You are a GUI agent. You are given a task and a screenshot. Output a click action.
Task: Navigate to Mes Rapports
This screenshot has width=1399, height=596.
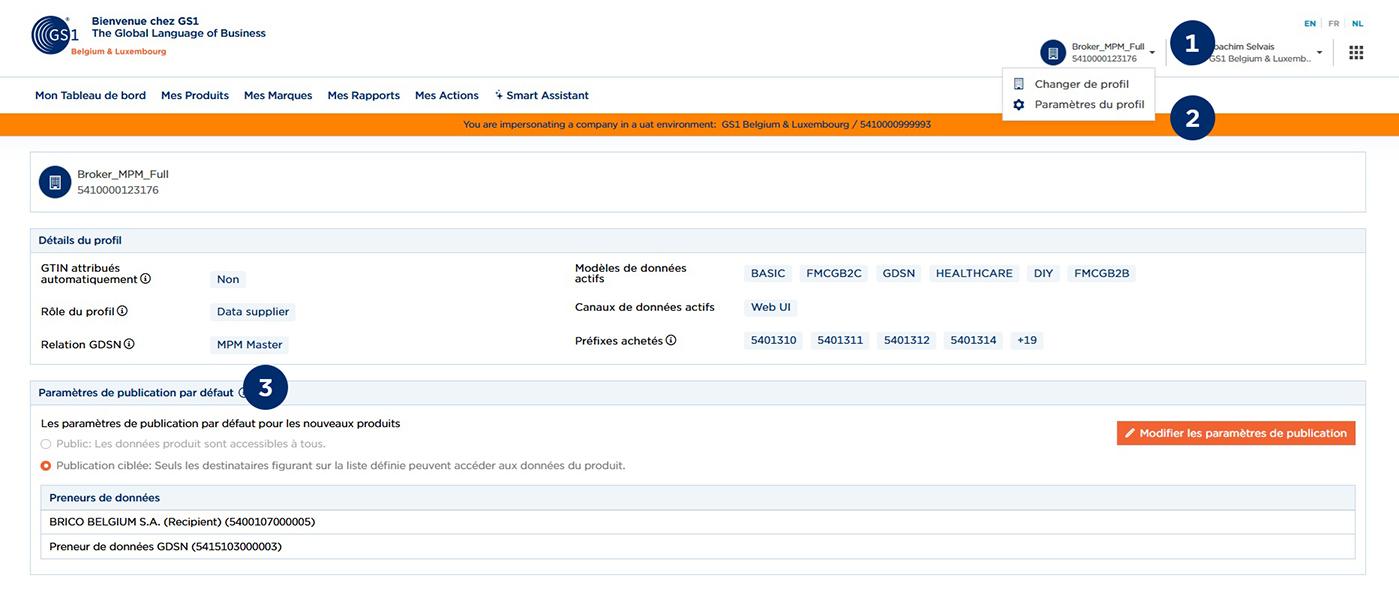coord(364,95)
